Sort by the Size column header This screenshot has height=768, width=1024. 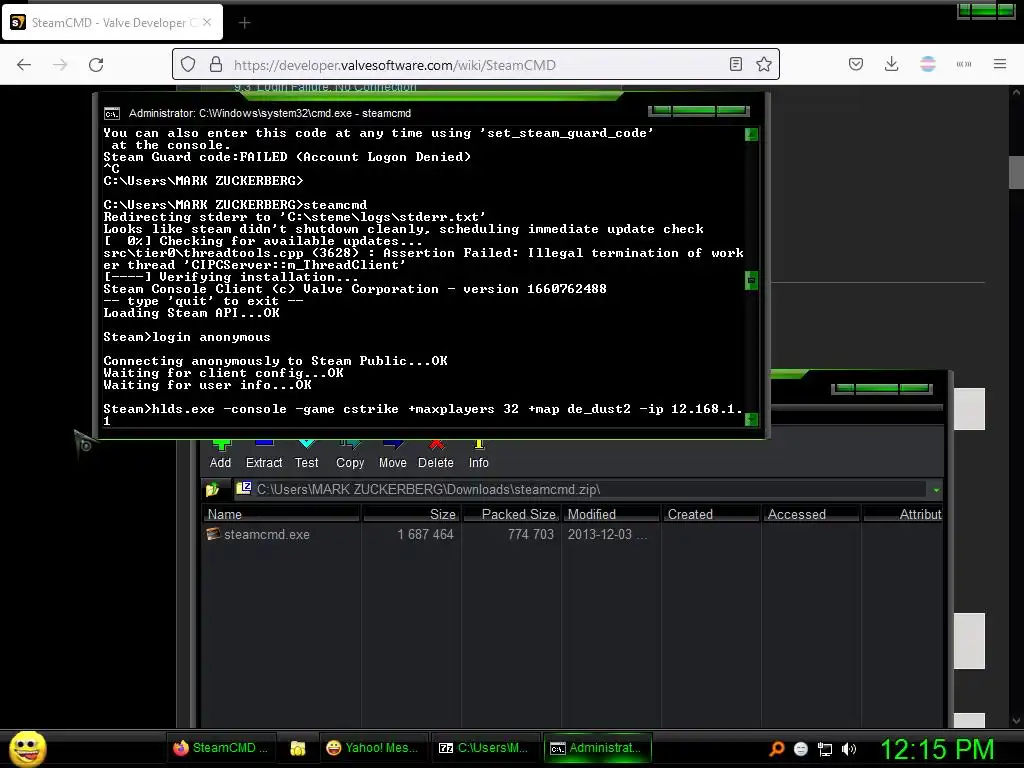tap(411, 515)
